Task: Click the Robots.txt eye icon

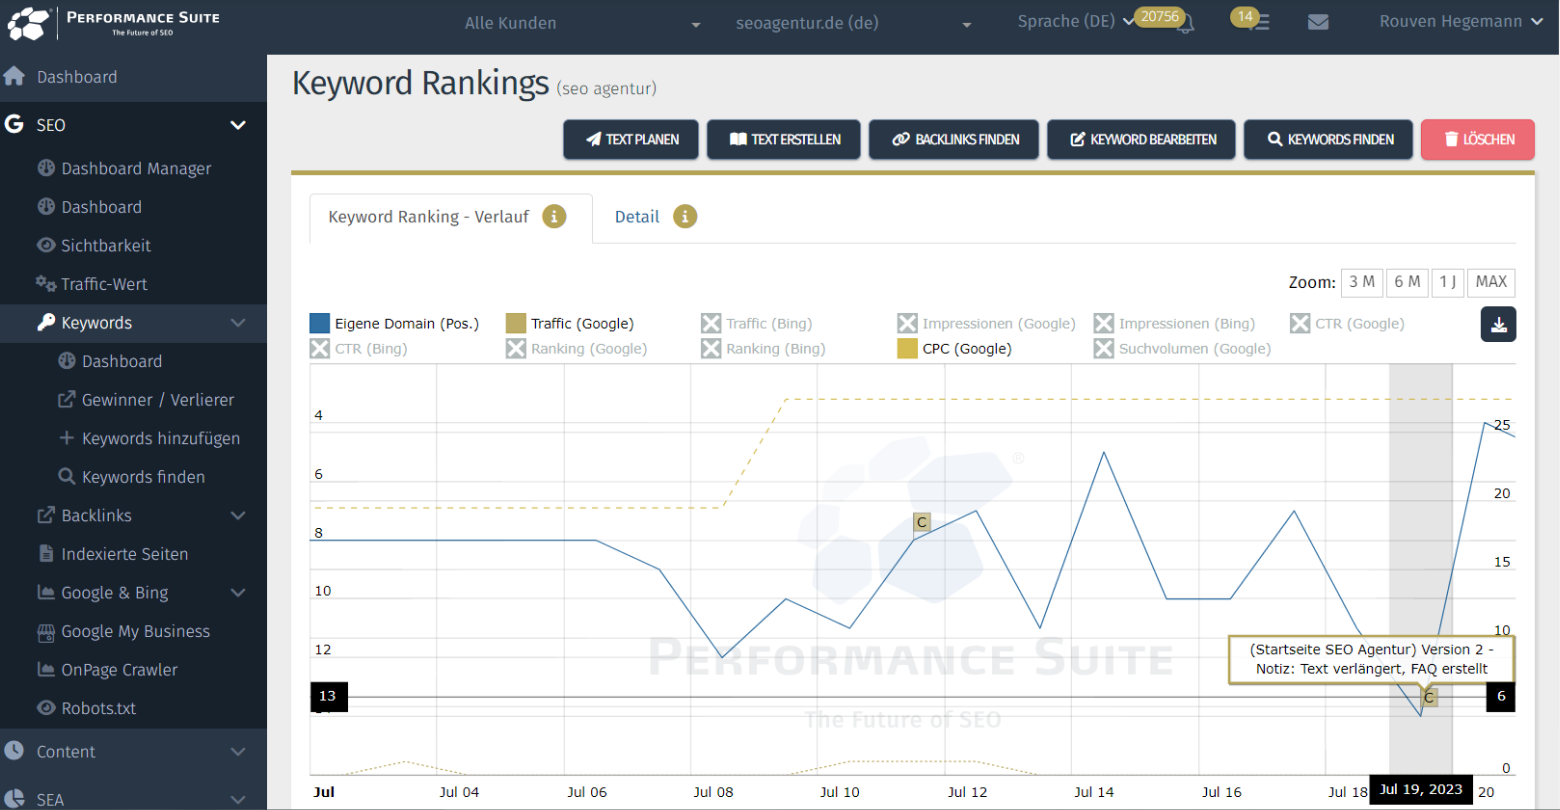Action: tap(46, 708)
